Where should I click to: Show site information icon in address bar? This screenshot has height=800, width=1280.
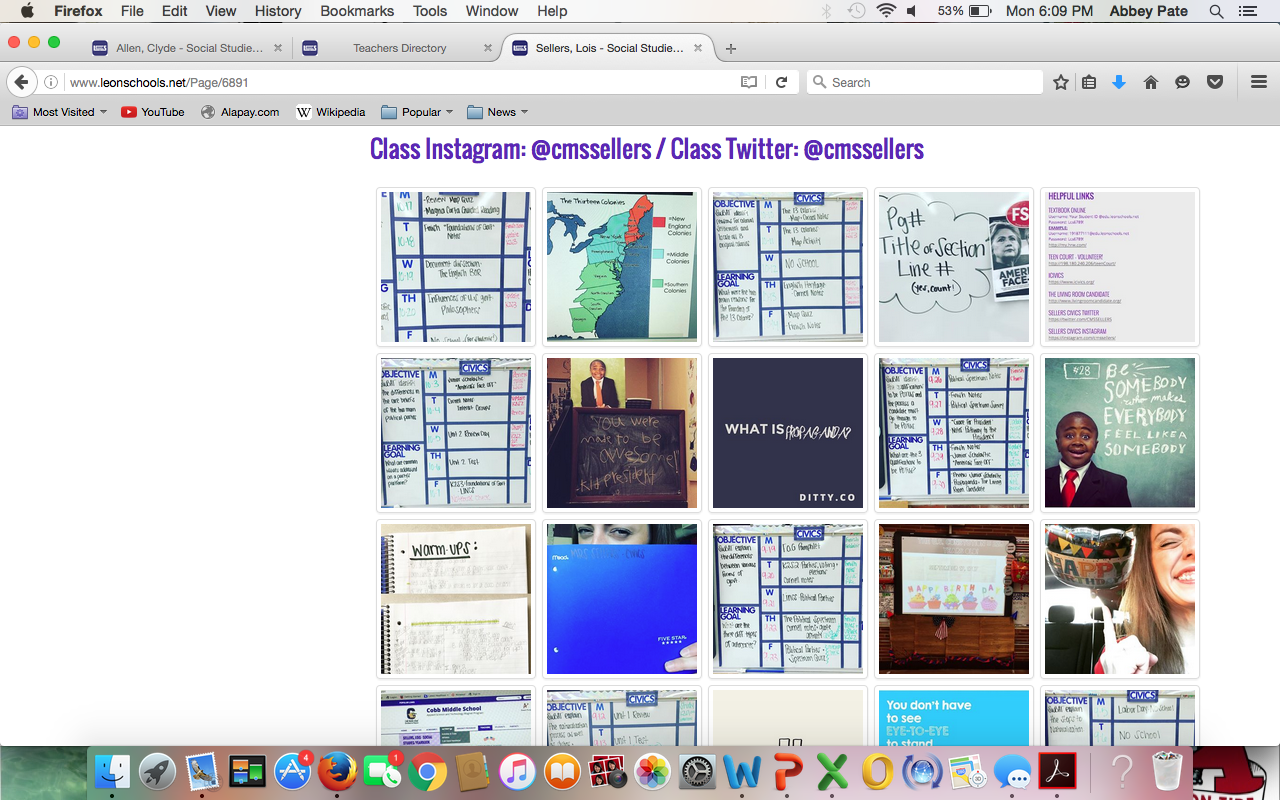pos(51,83)
